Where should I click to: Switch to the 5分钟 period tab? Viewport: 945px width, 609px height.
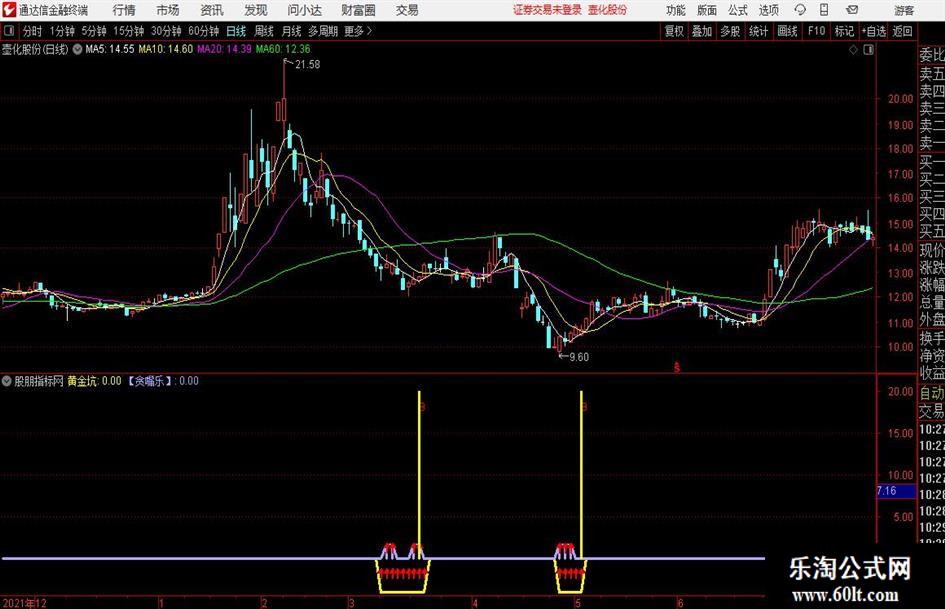pyautogui.click(x=94, y=31)
